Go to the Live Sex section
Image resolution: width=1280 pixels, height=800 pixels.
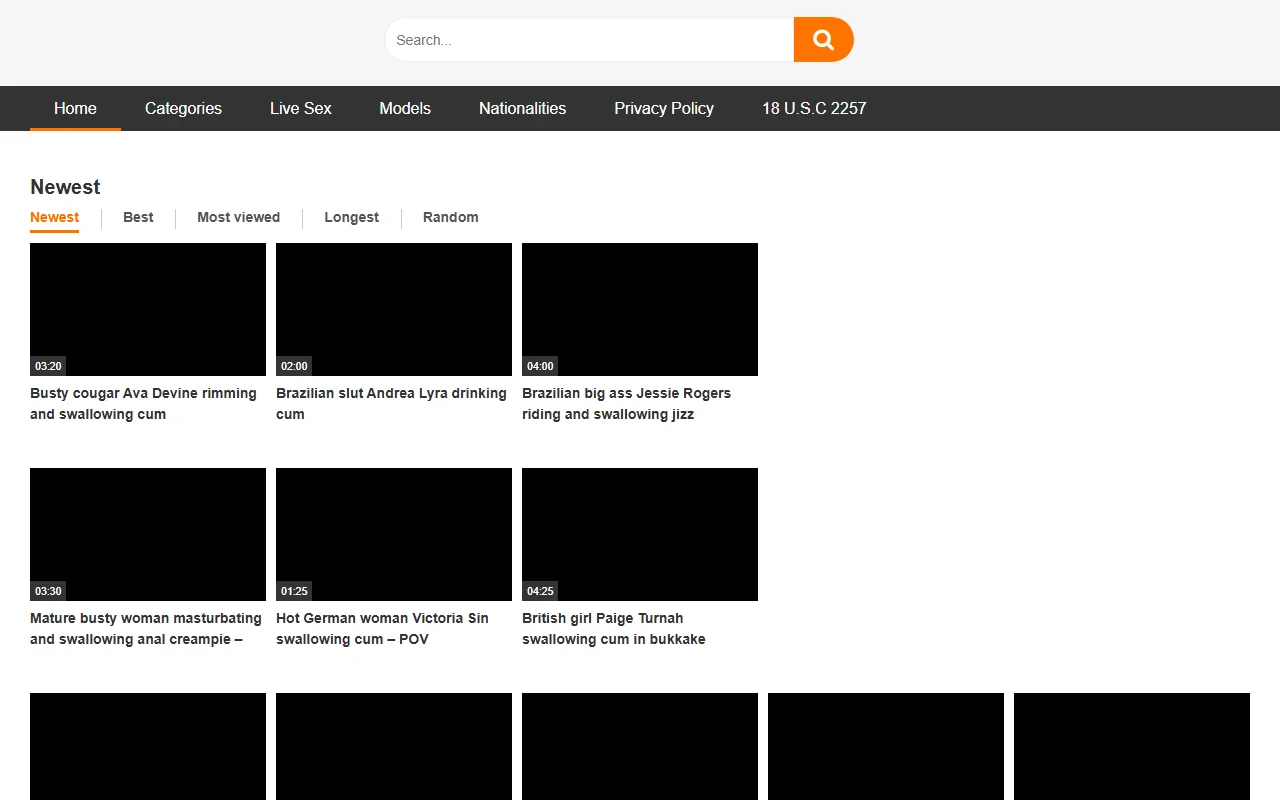point(300,108)
